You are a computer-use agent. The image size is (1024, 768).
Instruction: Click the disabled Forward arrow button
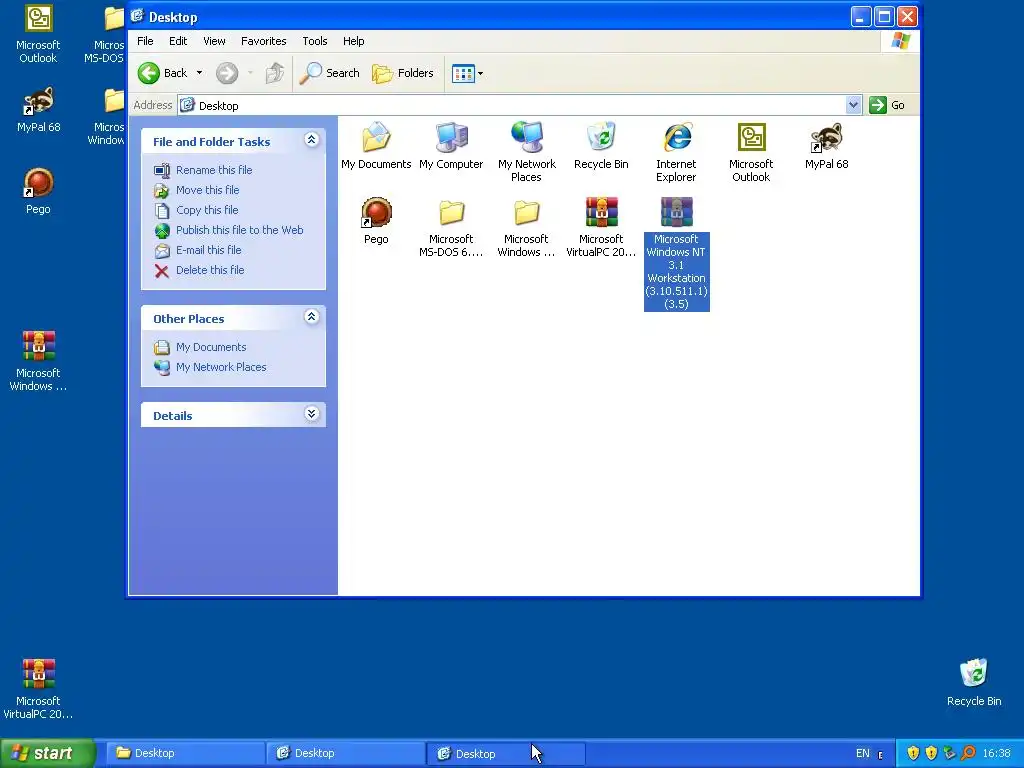coord(227,73)
